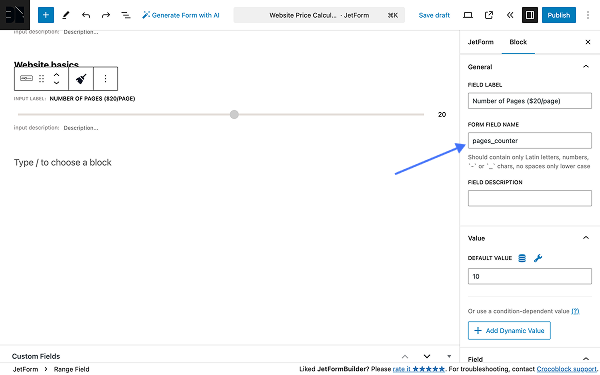Open the top bar options three-dots menu
Image resolution: width=600 pixels, height=375 pixels.
click(x=588, y=15)
